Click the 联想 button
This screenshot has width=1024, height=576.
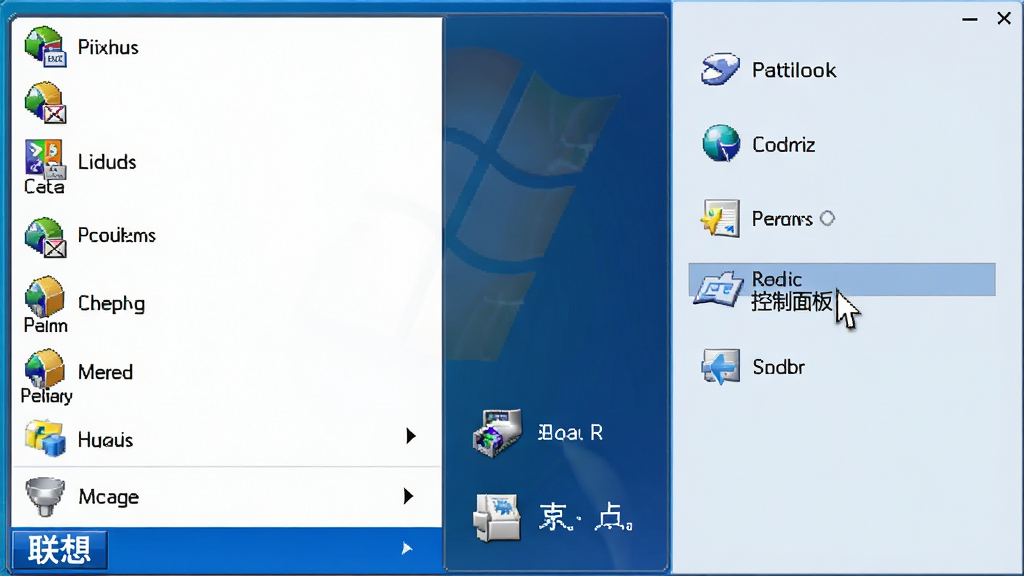click(59, 550)
